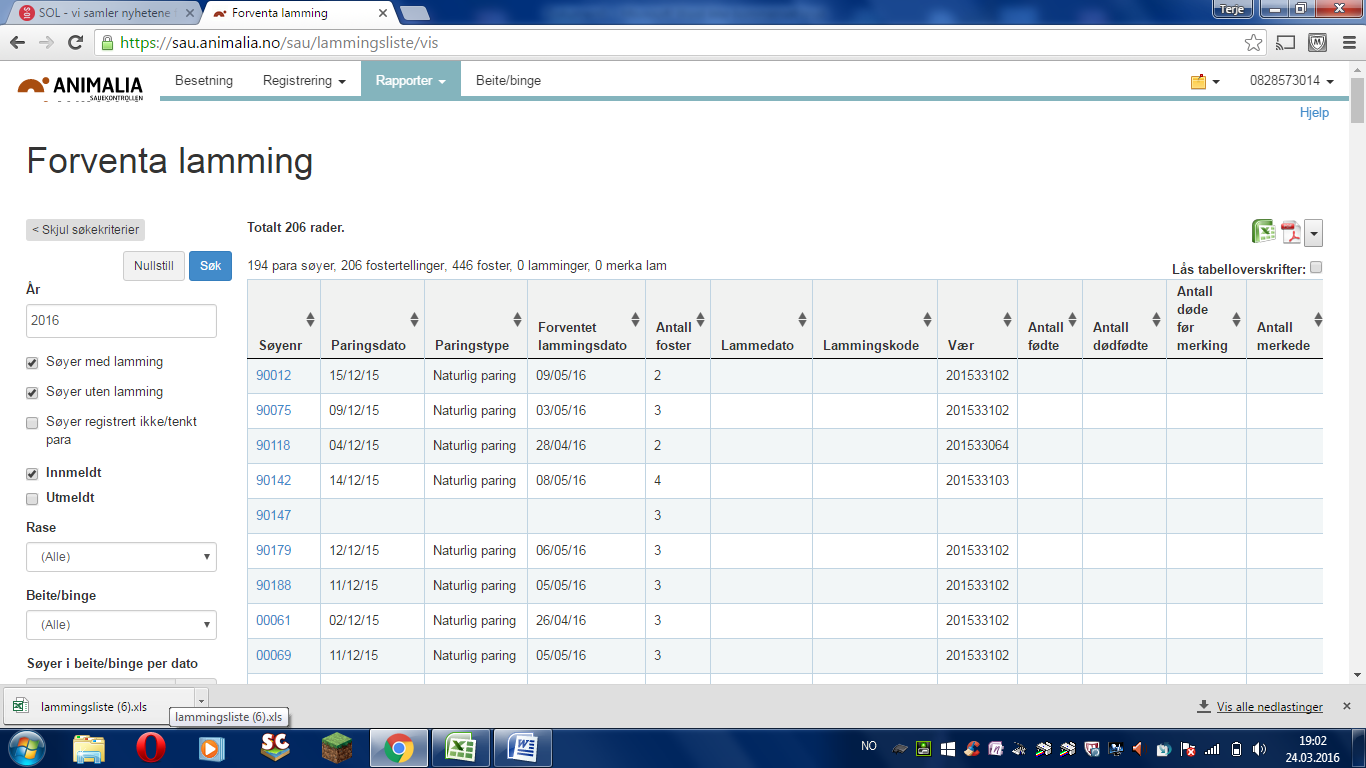The image size is (1366, 768).
Task: Close the downloads bar
Action: pyautogui.click(x=1347, y=706)
